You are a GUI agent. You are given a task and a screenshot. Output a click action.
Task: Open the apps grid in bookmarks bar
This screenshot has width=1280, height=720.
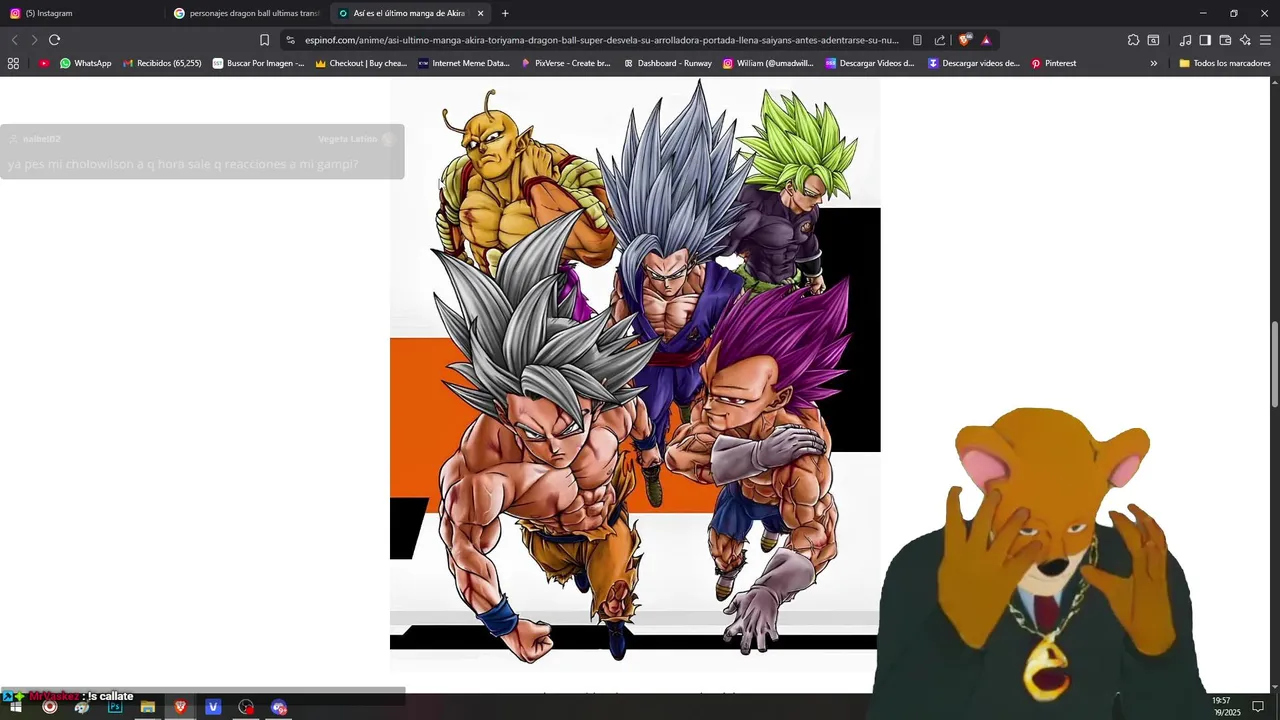click(x=13, y=63)
